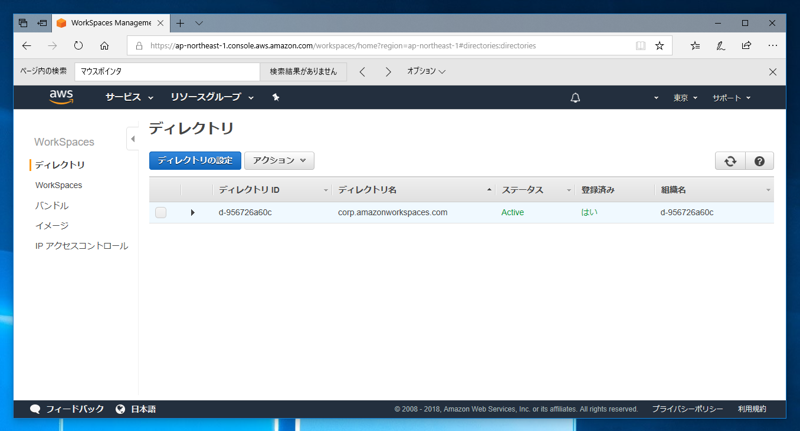Select ディレクトリ in the sidebar

tap(60, 165)
